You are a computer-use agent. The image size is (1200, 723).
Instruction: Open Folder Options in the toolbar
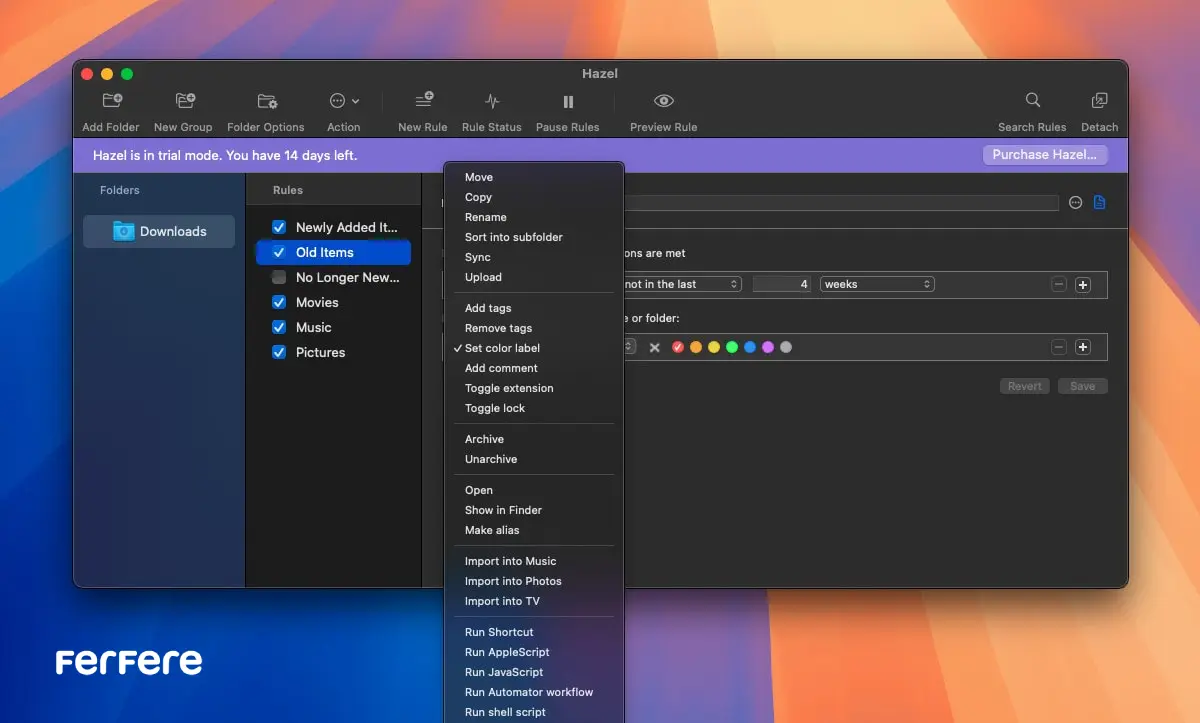(266, 101)
